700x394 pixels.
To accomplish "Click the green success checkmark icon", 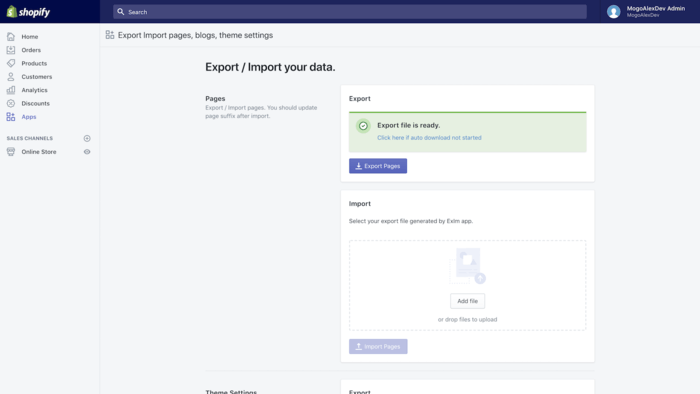I will (363, 126).
